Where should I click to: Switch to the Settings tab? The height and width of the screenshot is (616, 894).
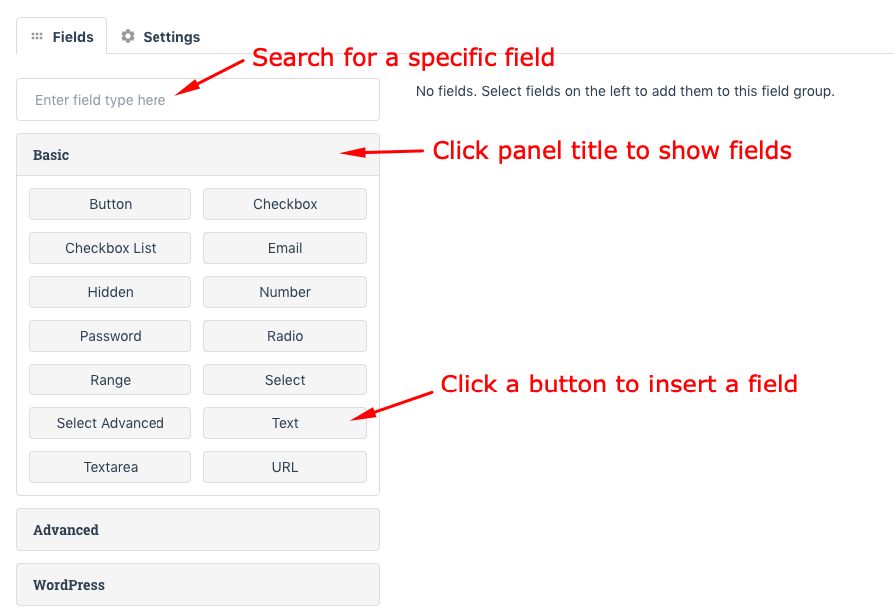(x=170, y=36)
